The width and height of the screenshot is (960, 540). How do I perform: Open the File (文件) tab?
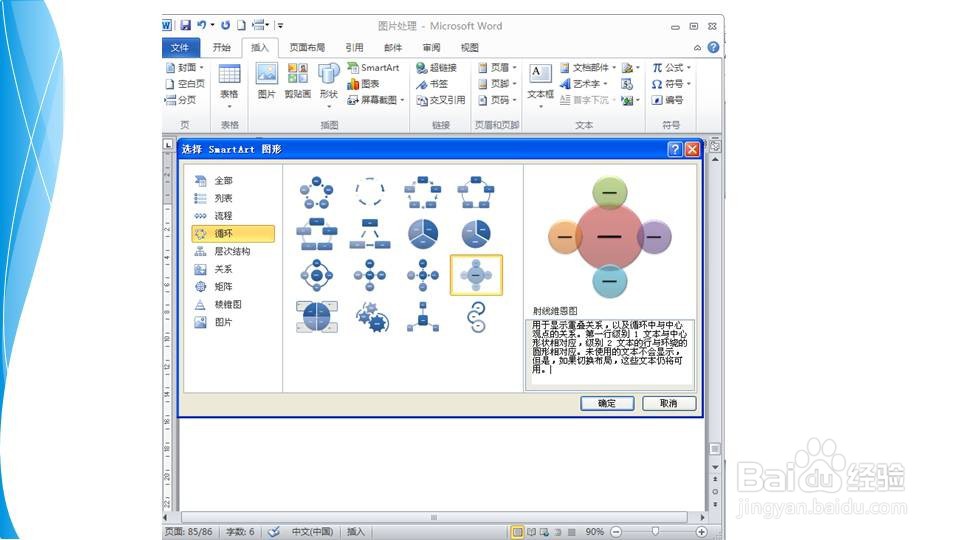pos(180,47)
